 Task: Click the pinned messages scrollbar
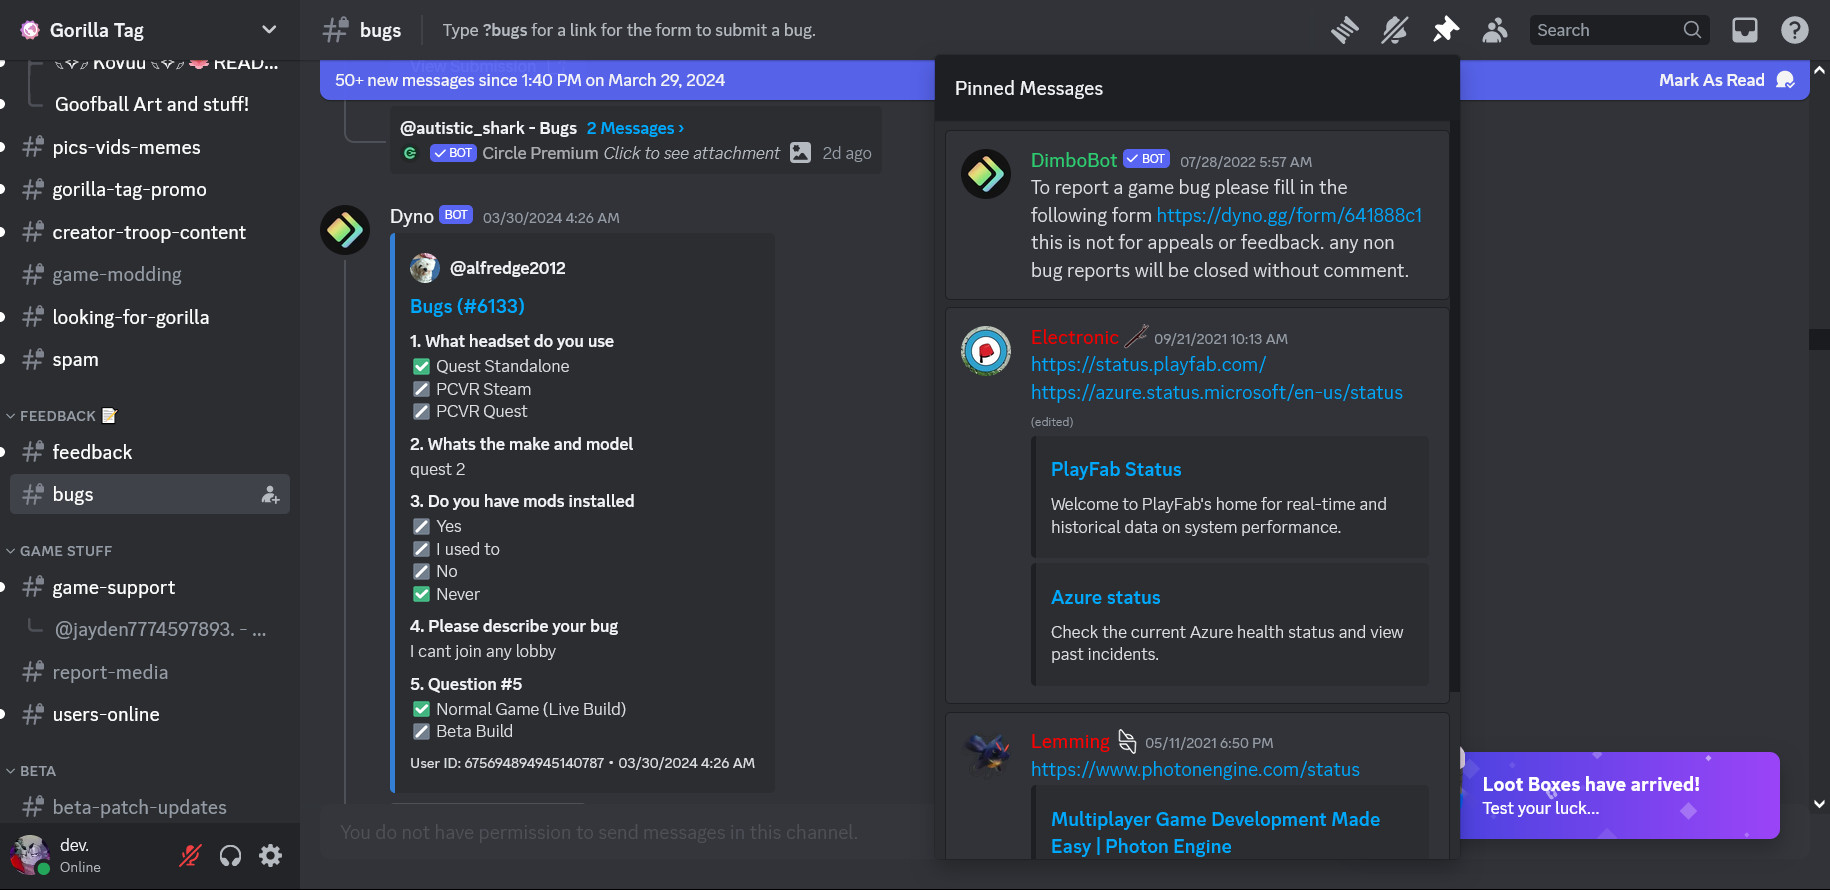point(1454,400)
